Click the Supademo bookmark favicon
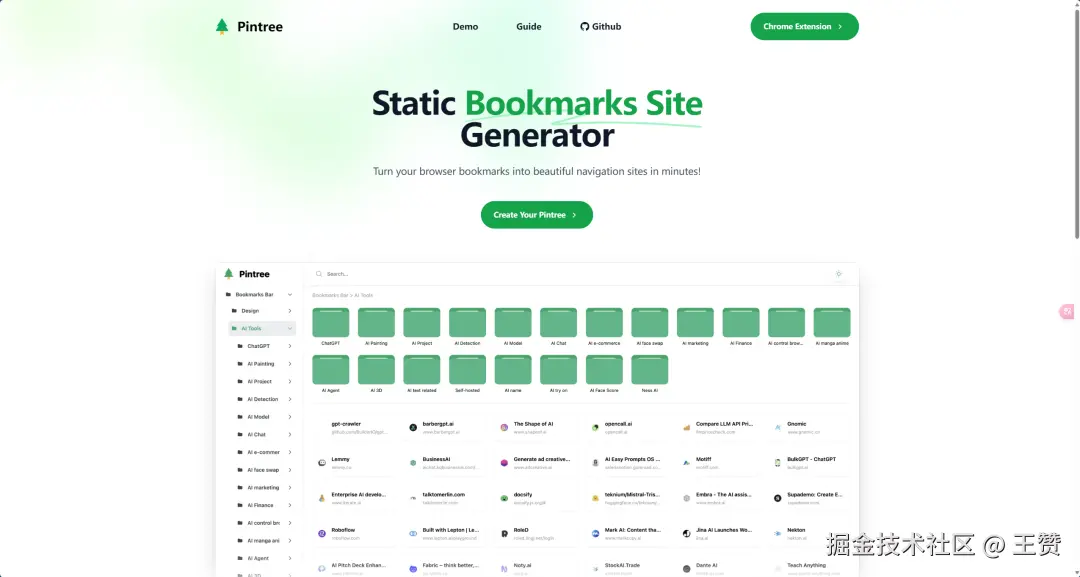Image resolution: width=1080 pixels, height=577 pixels. pos(778,498)
